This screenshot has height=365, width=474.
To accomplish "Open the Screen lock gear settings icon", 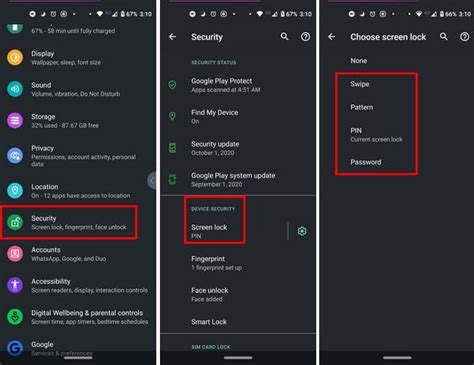I will (x=302, y=231).
